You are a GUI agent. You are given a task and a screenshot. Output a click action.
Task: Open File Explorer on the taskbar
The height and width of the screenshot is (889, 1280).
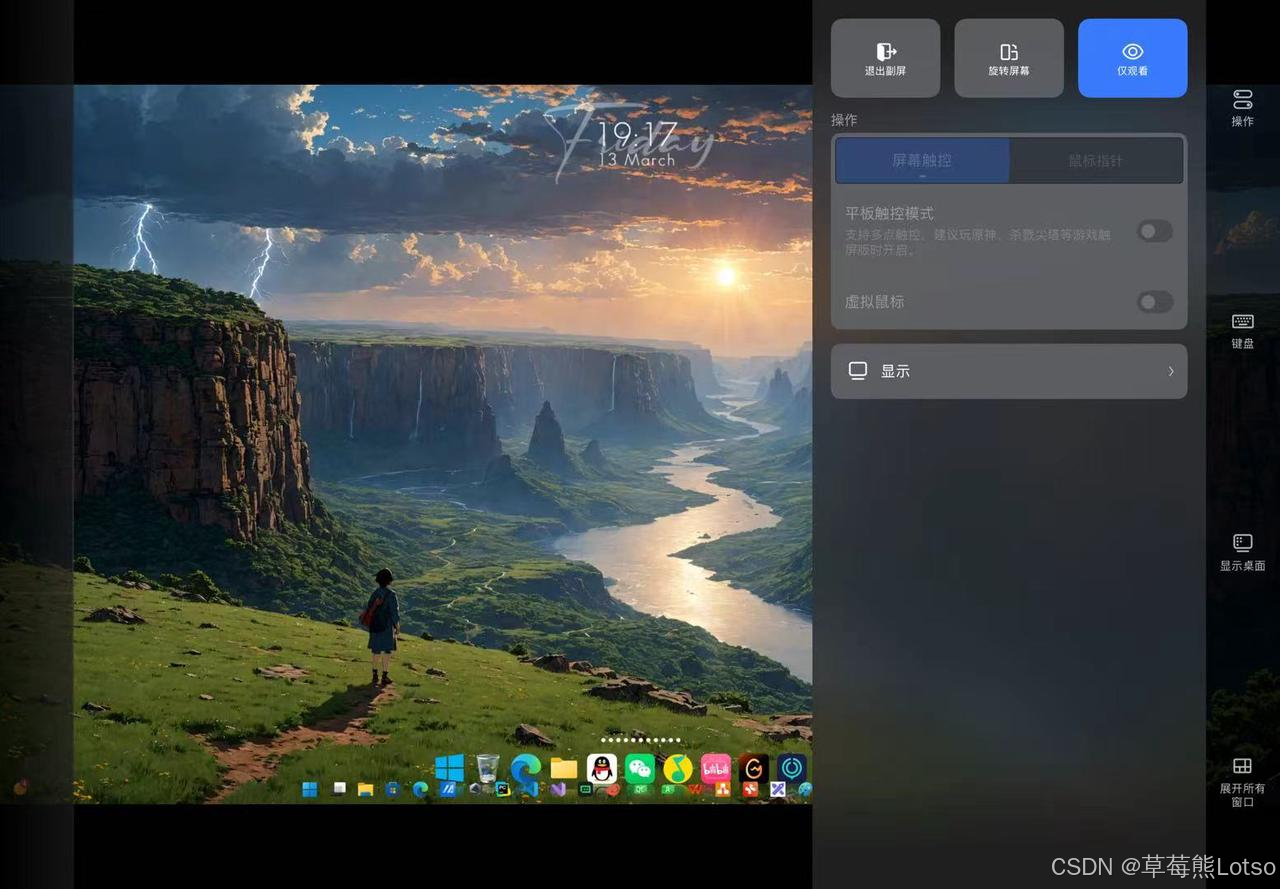coord(366,789)
